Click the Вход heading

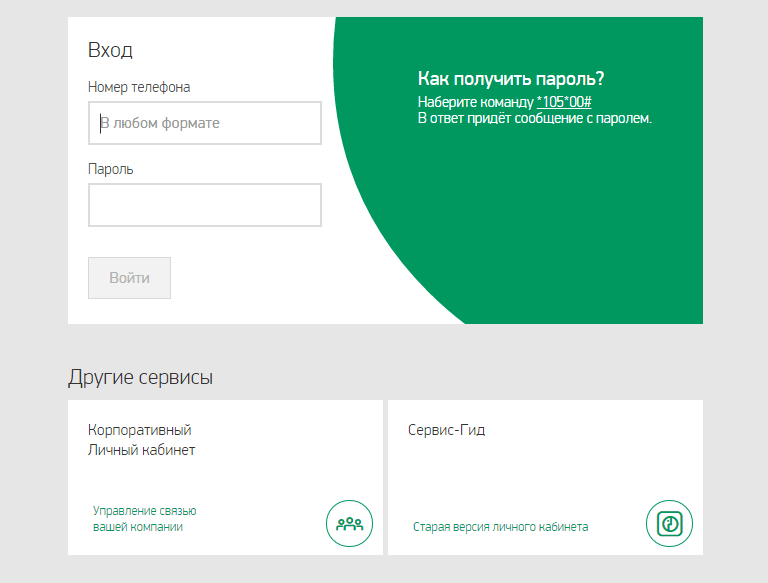click(110, 50)
